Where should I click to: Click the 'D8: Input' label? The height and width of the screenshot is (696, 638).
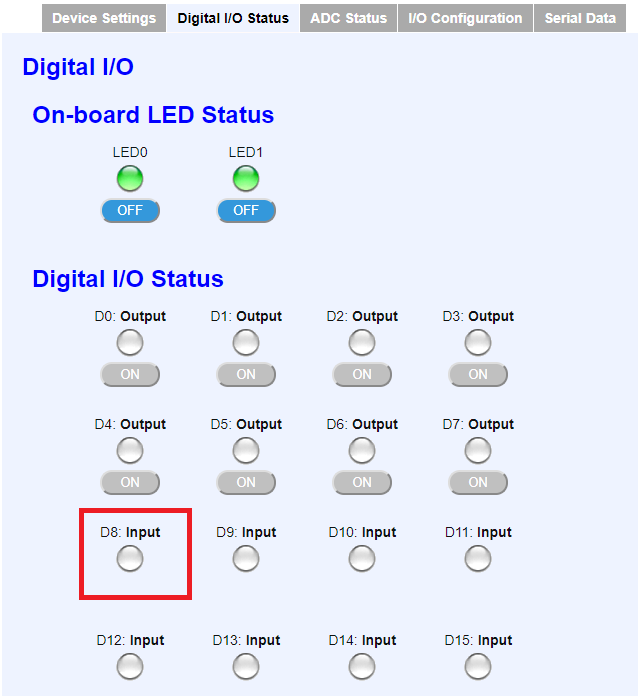(x=130, y=532)
